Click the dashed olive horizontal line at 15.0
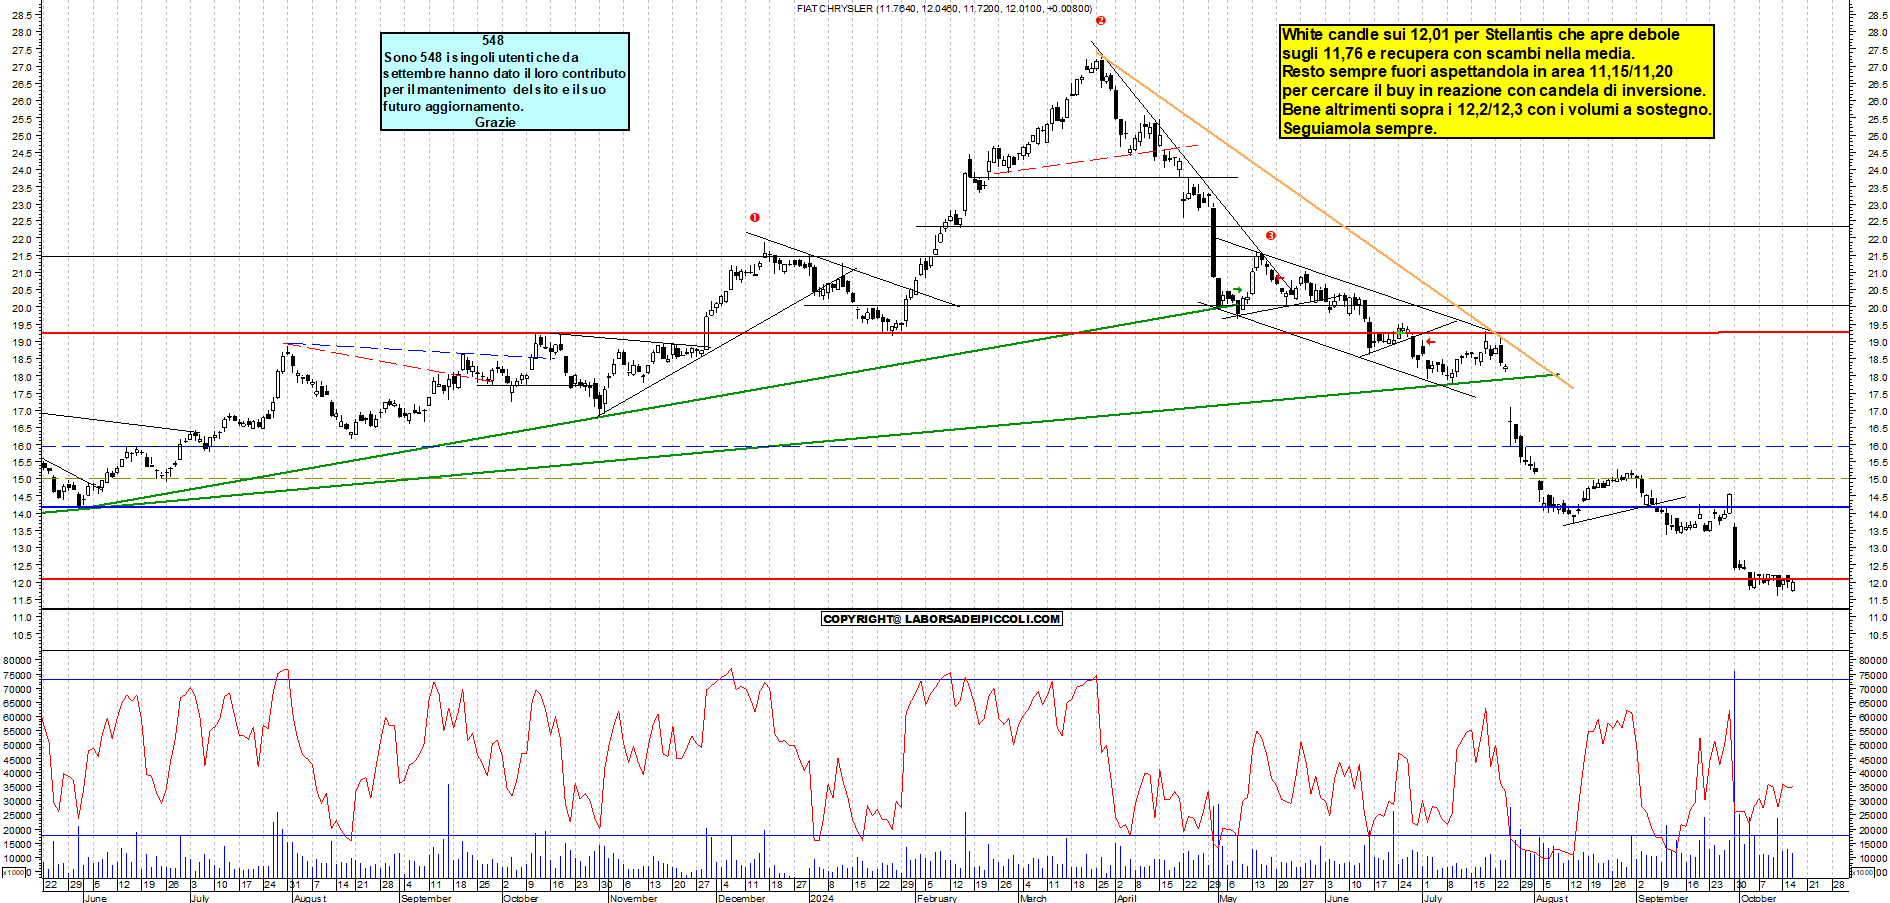The height and width of the screenshot is (903, 1890). 945,478
